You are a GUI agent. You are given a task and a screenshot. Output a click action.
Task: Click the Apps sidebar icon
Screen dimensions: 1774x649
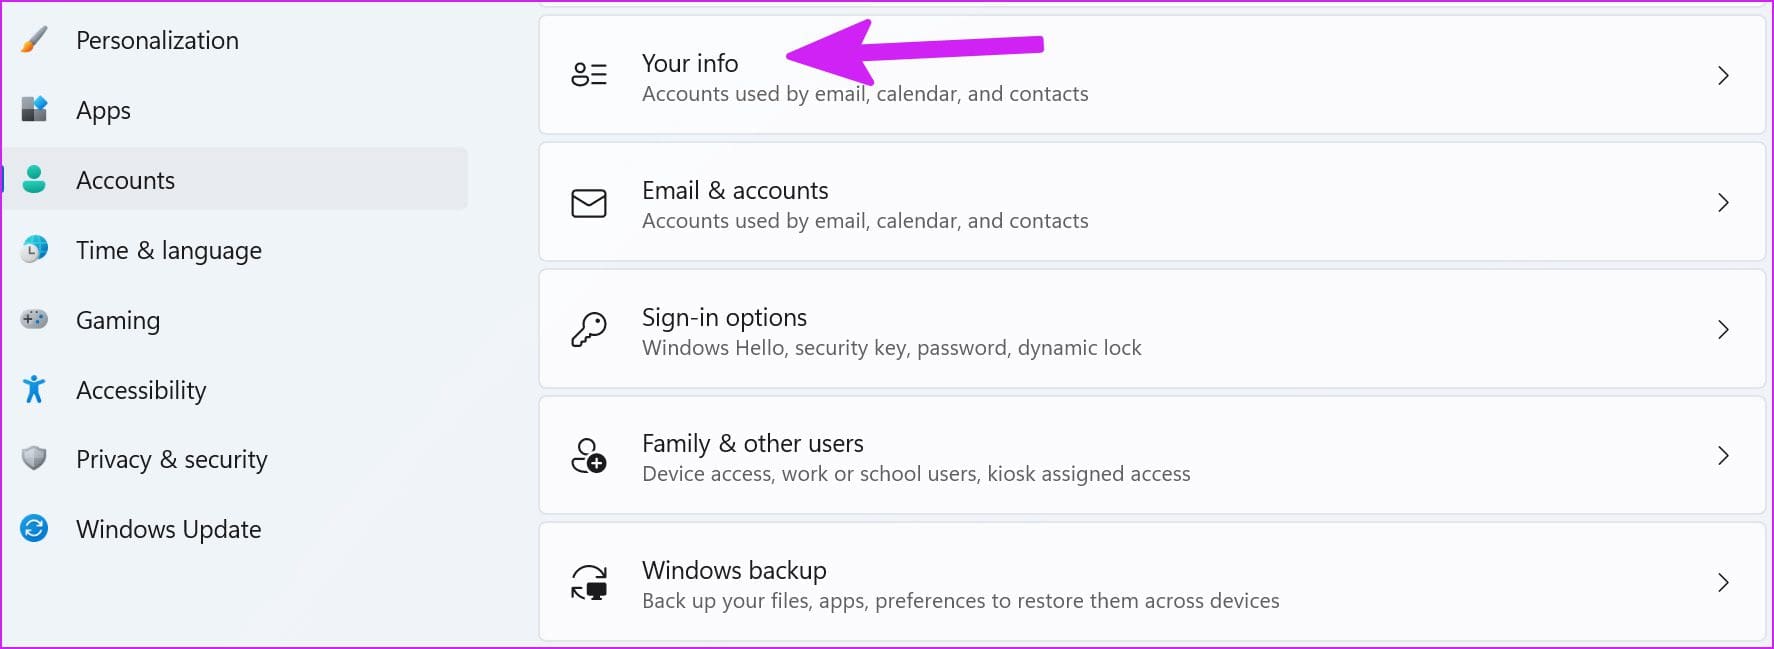pos(34,109)
